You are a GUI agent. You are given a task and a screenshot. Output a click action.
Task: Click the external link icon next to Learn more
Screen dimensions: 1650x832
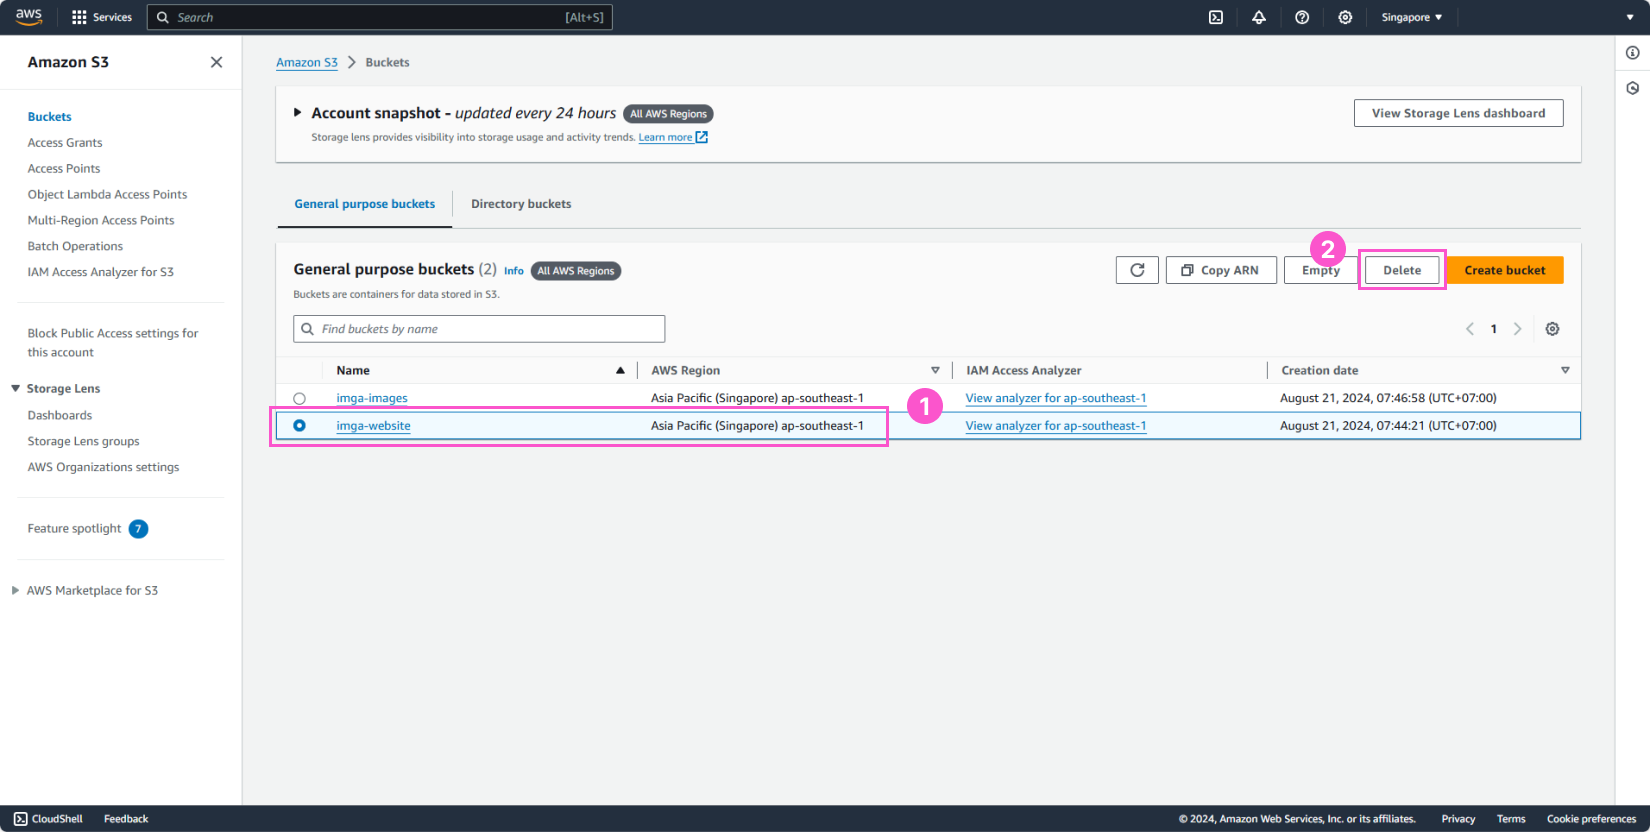tap(702, 137)
